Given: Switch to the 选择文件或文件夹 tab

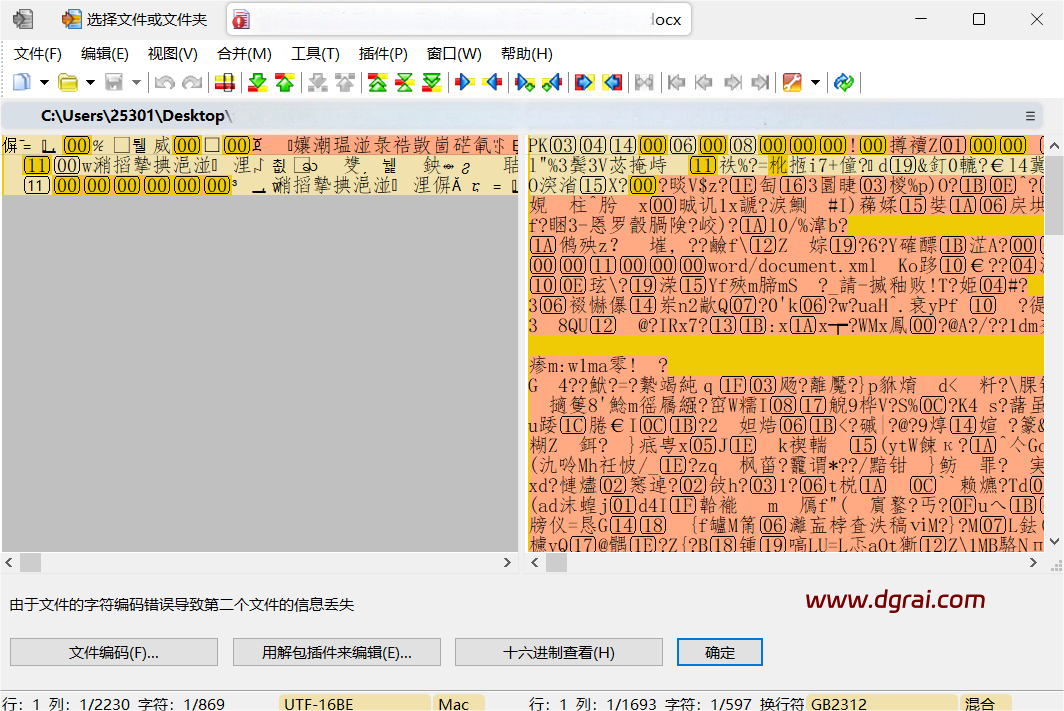Looking at the screenshot, I should click(x=134, y=19).
